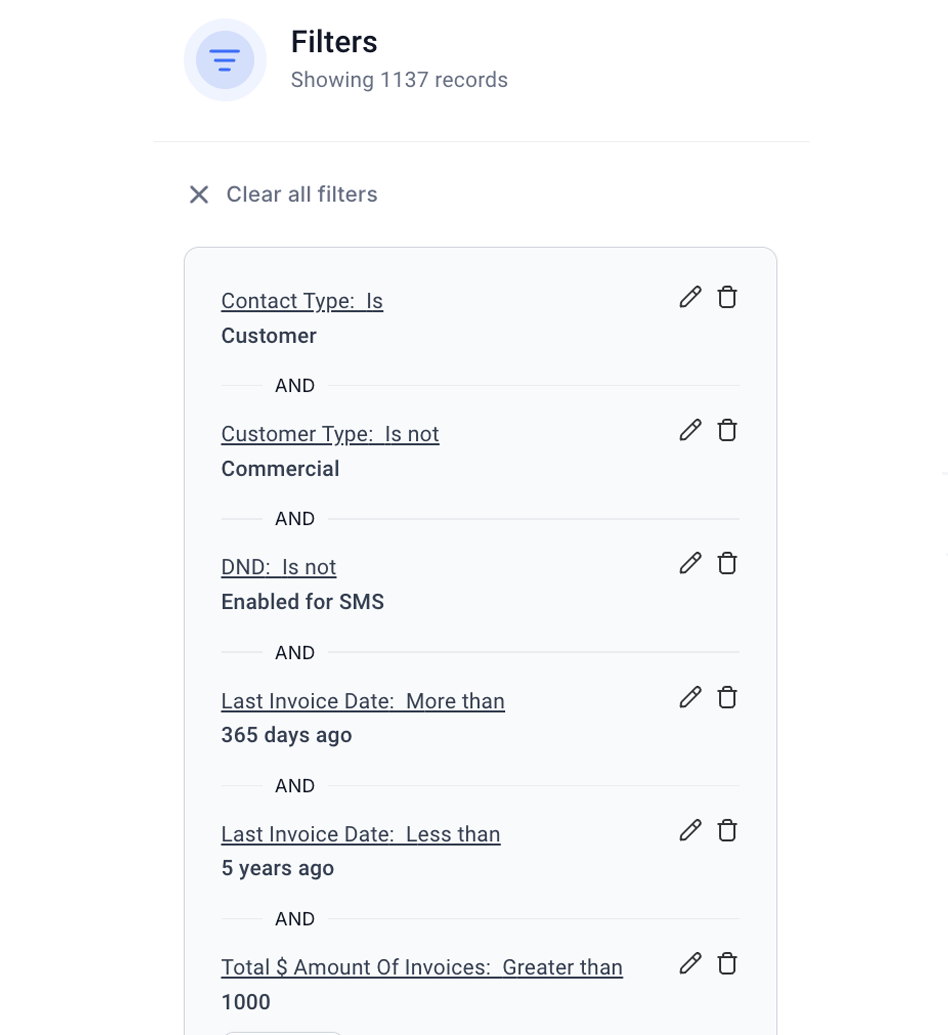Delete the DND filter
The height and width of the screenshot is (1035, 948).
[727, 564]
